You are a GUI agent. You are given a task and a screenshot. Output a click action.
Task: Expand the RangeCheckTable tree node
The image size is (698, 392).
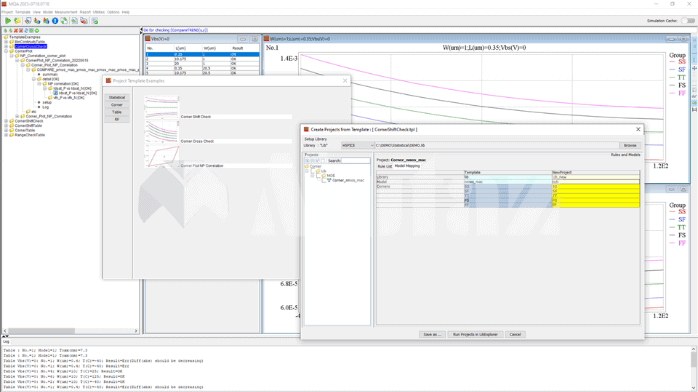point(6,135)
